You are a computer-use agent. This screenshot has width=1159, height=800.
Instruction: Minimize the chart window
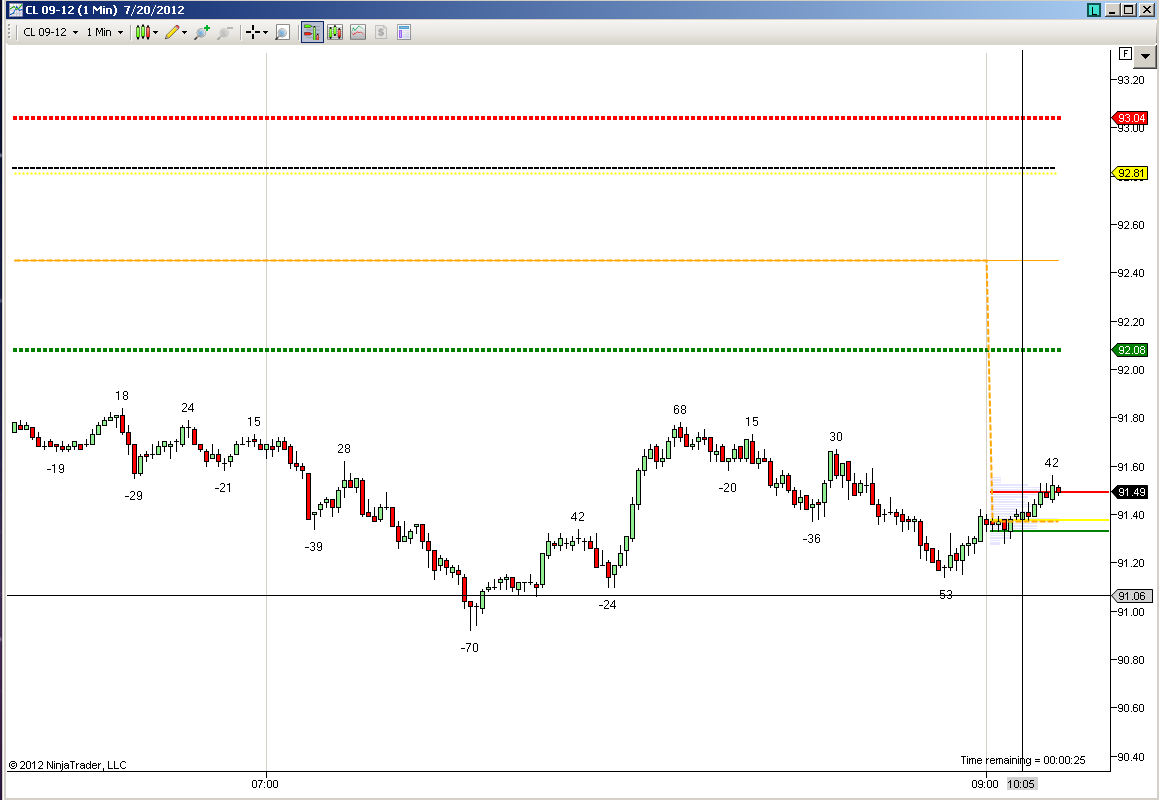(1112, 10)
